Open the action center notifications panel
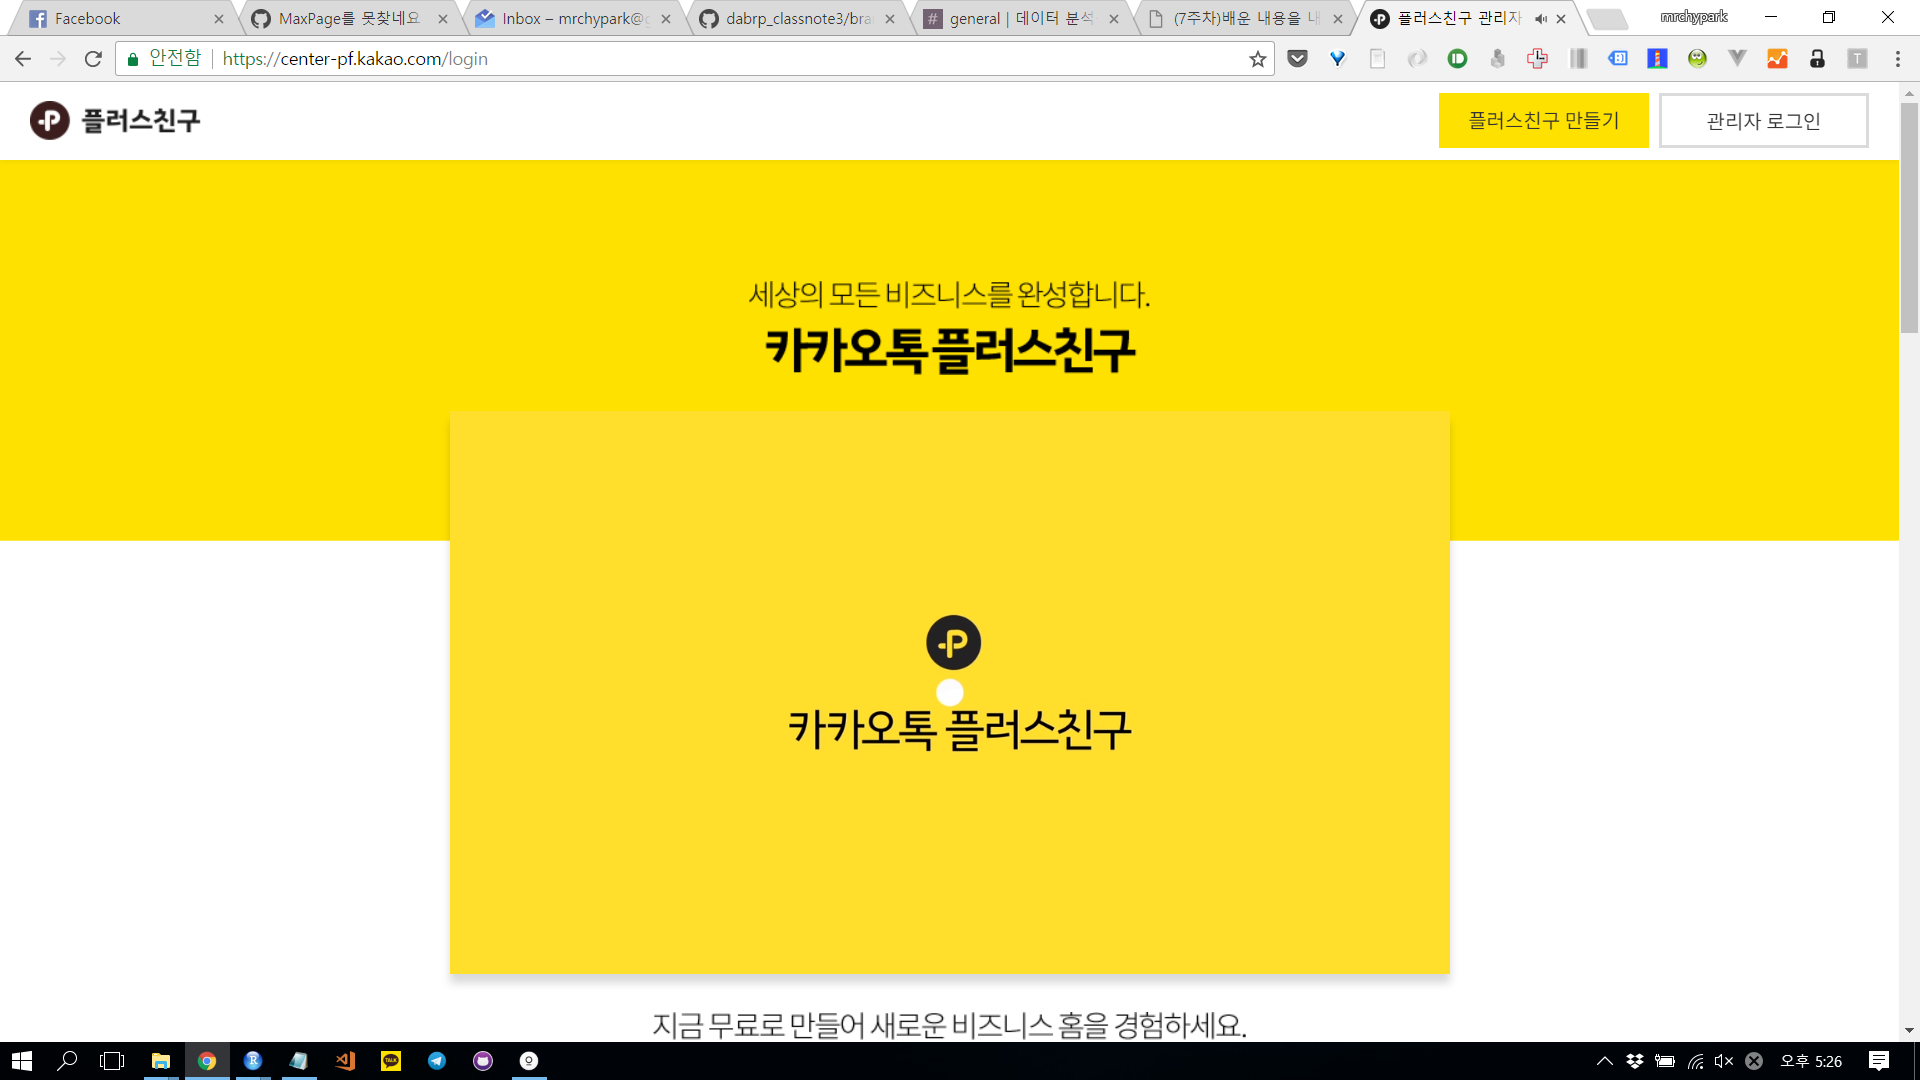The height and width of the screenshot is (1080, 1920). coord(1878,1061)
